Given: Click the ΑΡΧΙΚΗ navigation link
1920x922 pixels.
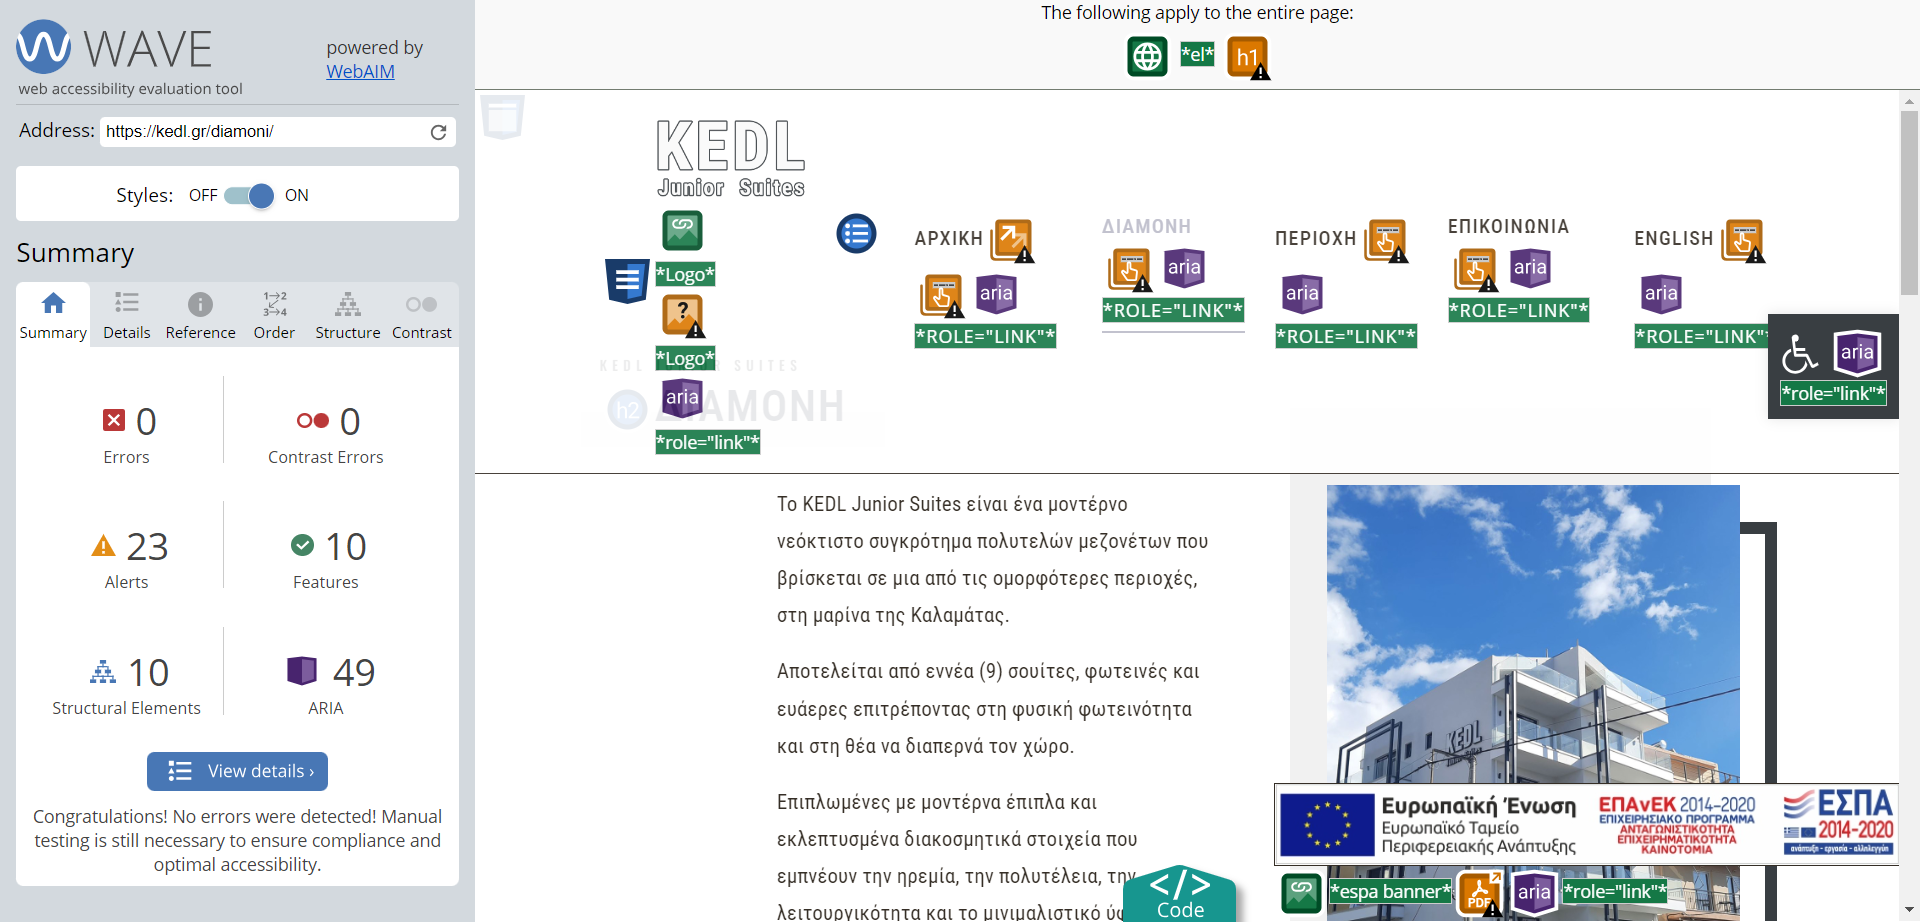Looking at the screenshot, I should [949, 239].
